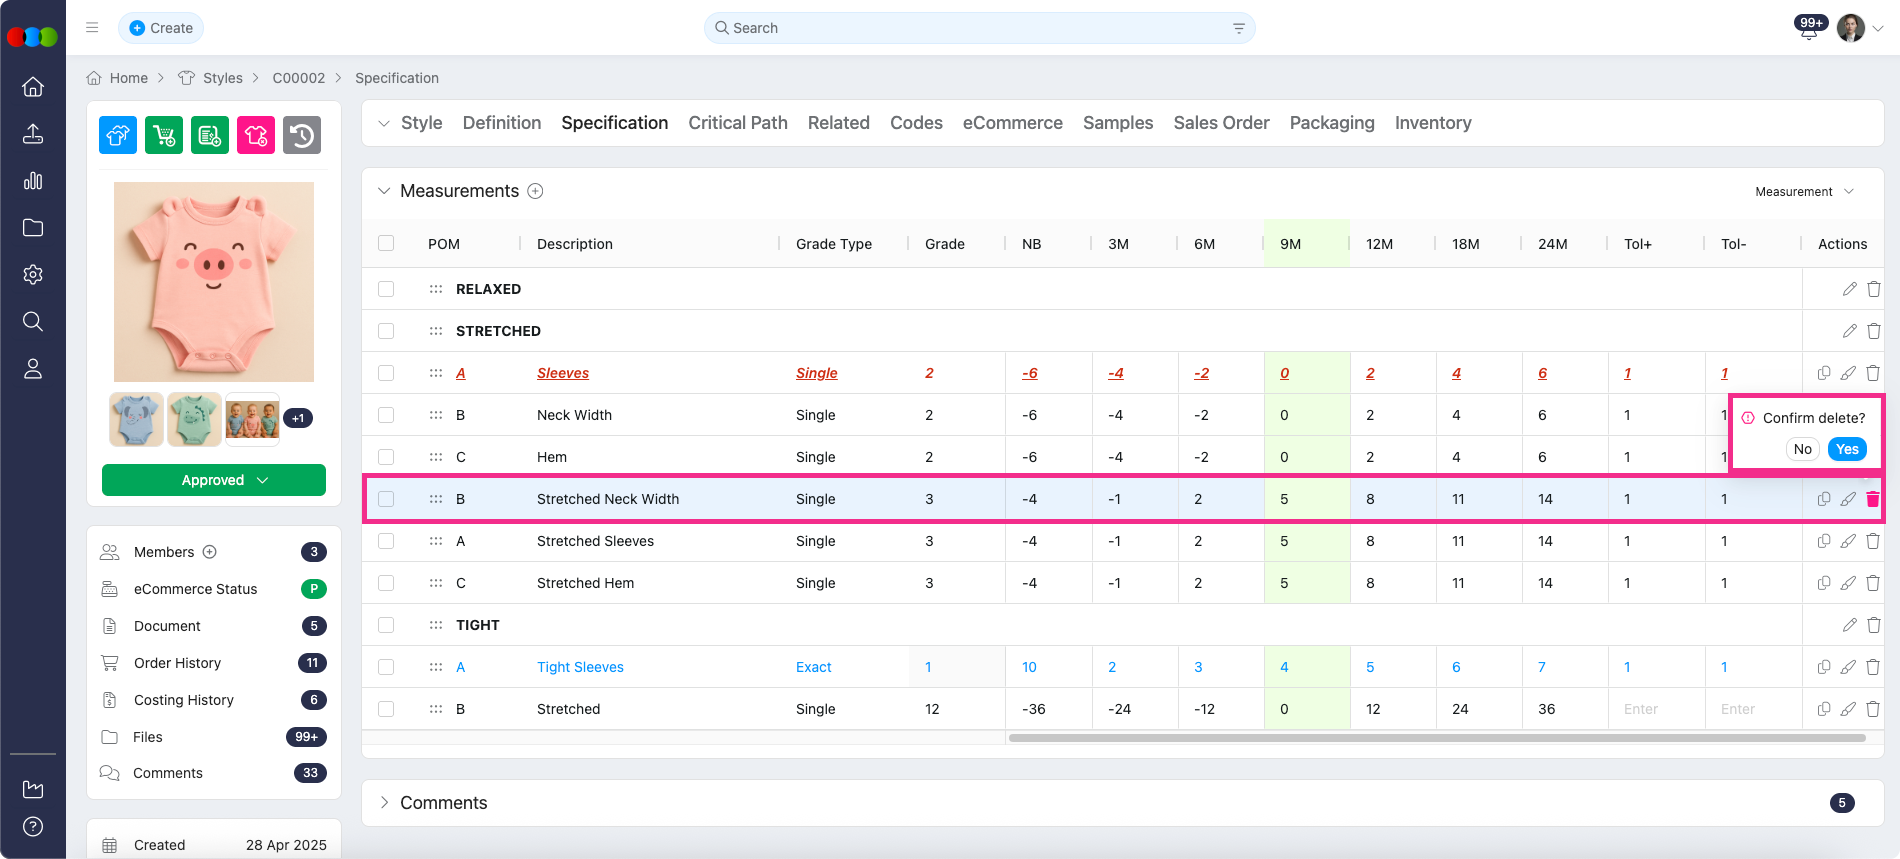Click the green shopping cart icon

pyautogui.click(x=164, y=135)
